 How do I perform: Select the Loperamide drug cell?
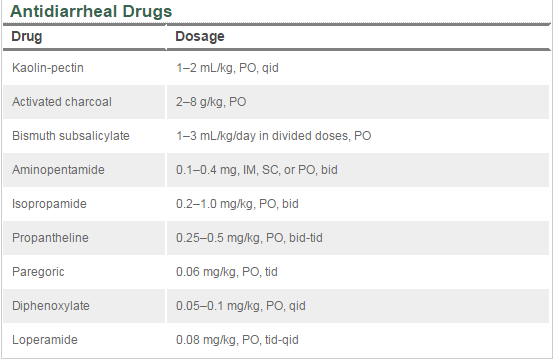tap(45, 340)
